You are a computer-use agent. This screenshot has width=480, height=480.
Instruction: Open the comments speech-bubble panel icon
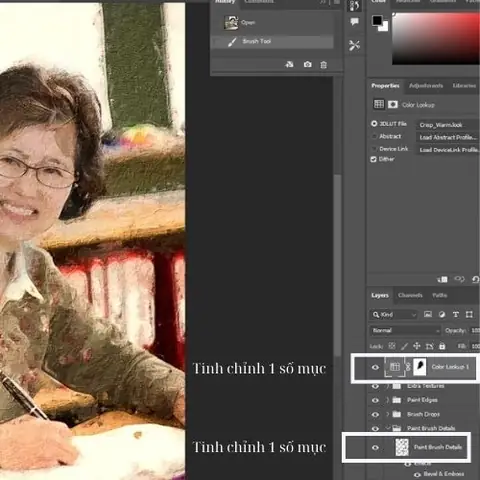click(x=354, y=22)
